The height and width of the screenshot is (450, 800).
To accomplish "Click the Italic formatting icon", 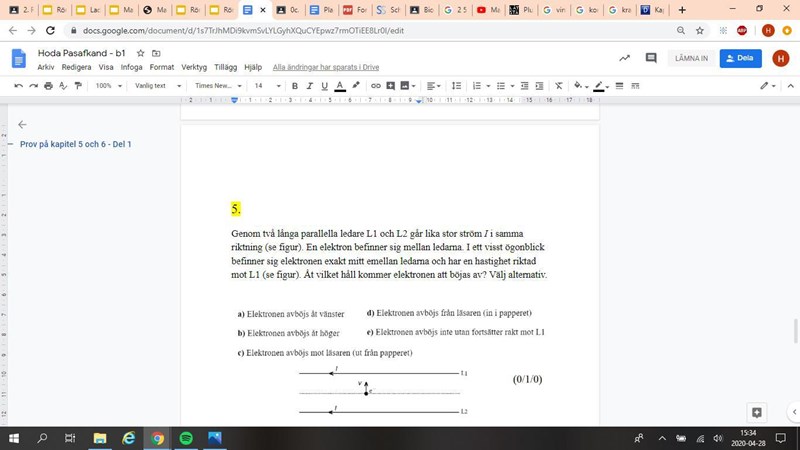I will point(310,86).
